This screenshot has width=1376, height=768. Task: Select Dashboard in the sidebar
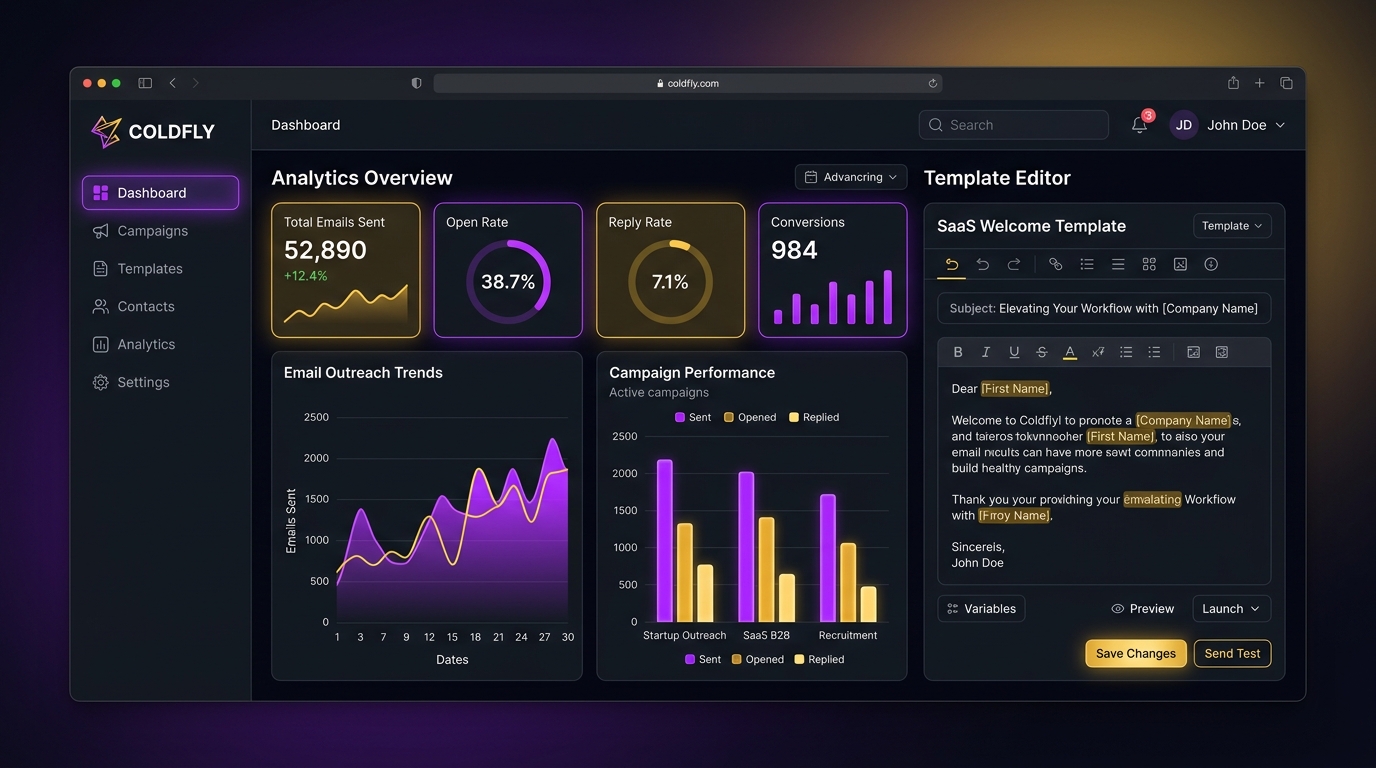tap(160, 193)
